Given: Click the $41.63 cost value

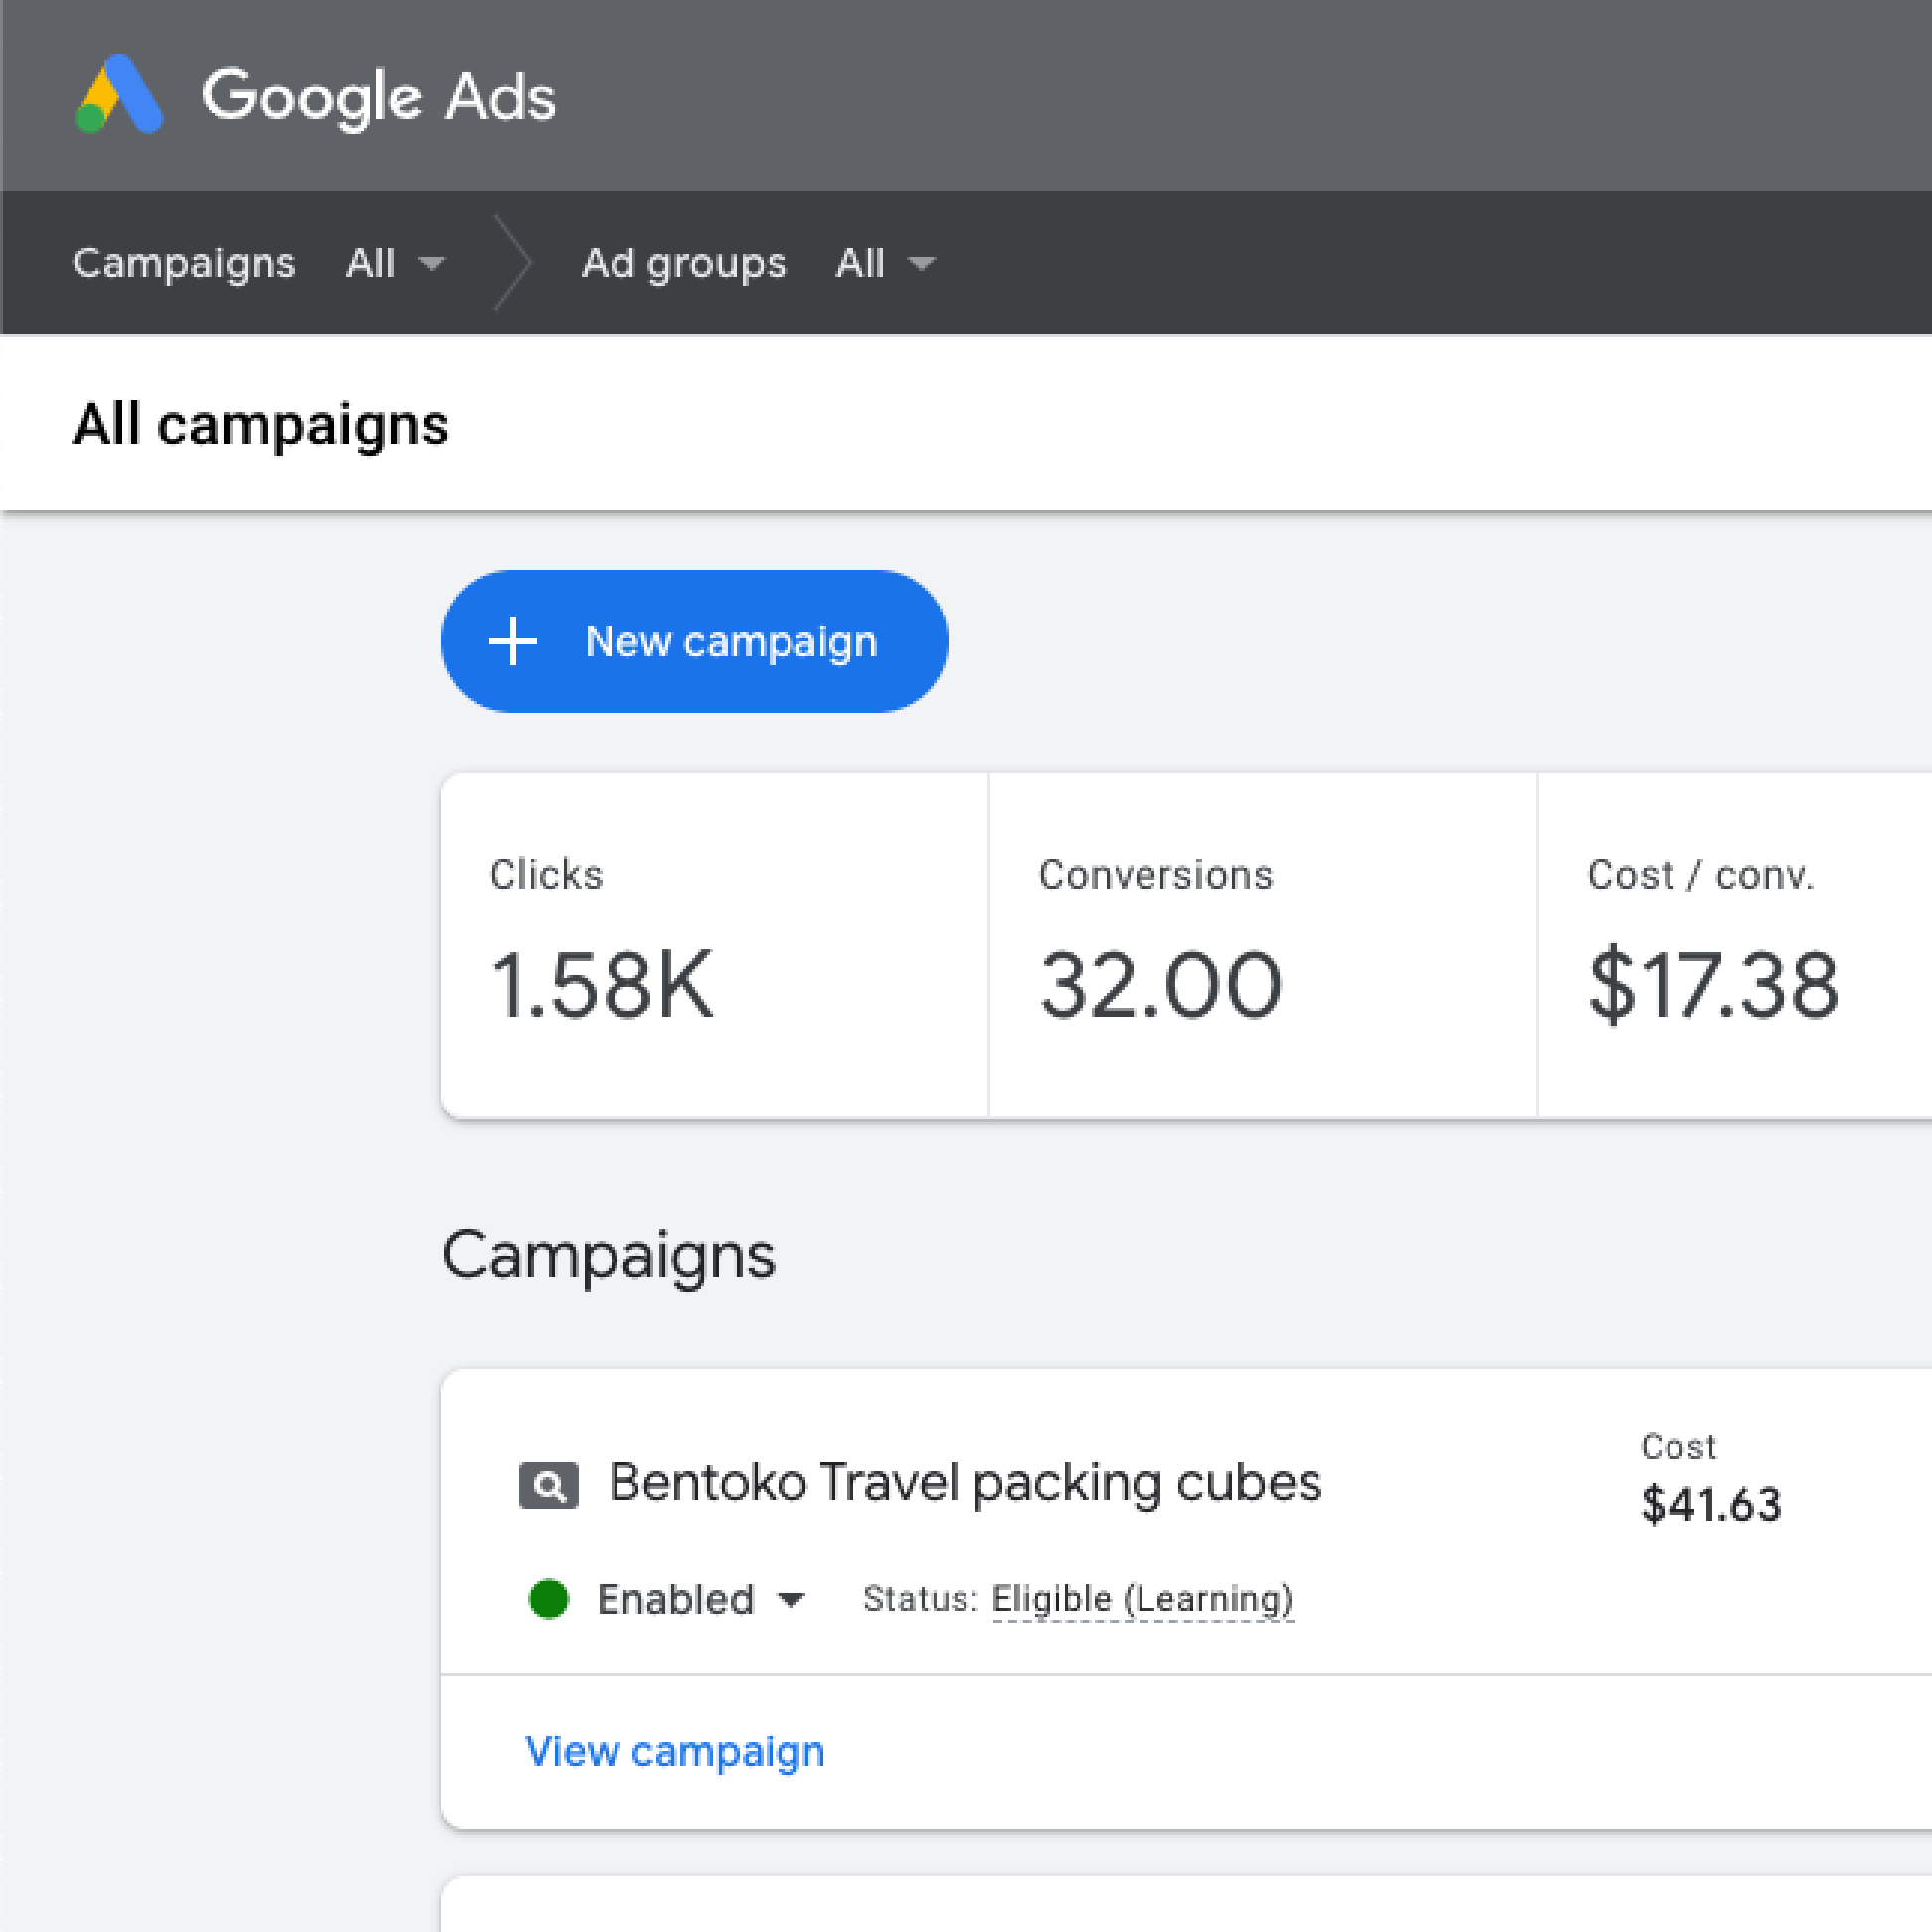Looking at the screenshot, I should 1711,1505.
